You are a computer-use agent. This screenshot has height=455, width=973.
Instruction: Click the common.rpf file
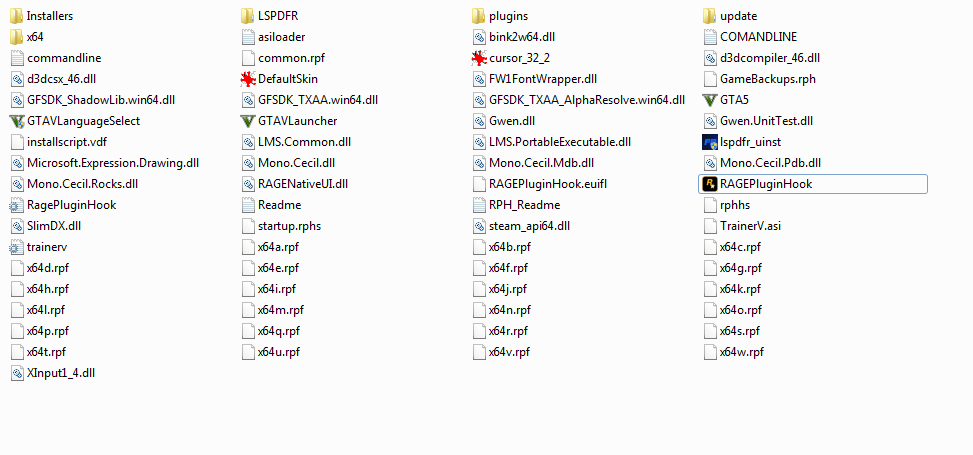[x=282, y=58]
